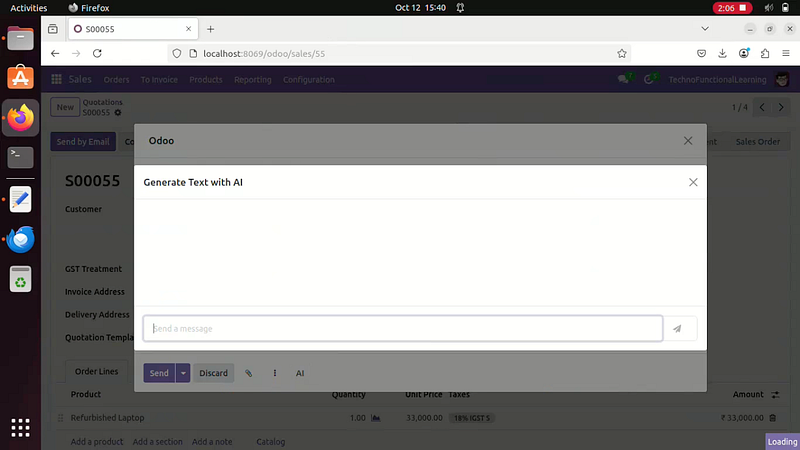Open the messages conversation icon in navbar
This screenshot has height=450, width=800.
pos(624,80)
